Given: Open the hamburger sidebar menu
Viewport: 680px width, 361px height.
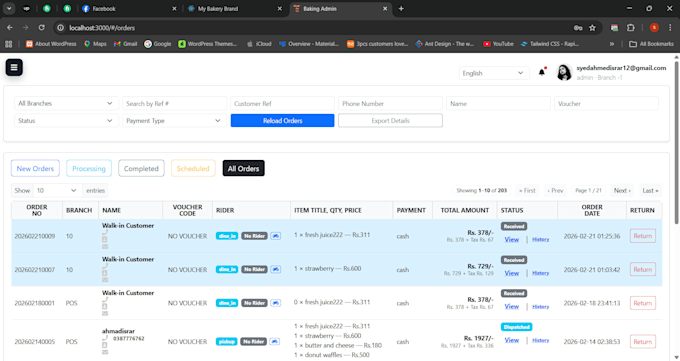Looking at the screenshot, I should 14,67.
